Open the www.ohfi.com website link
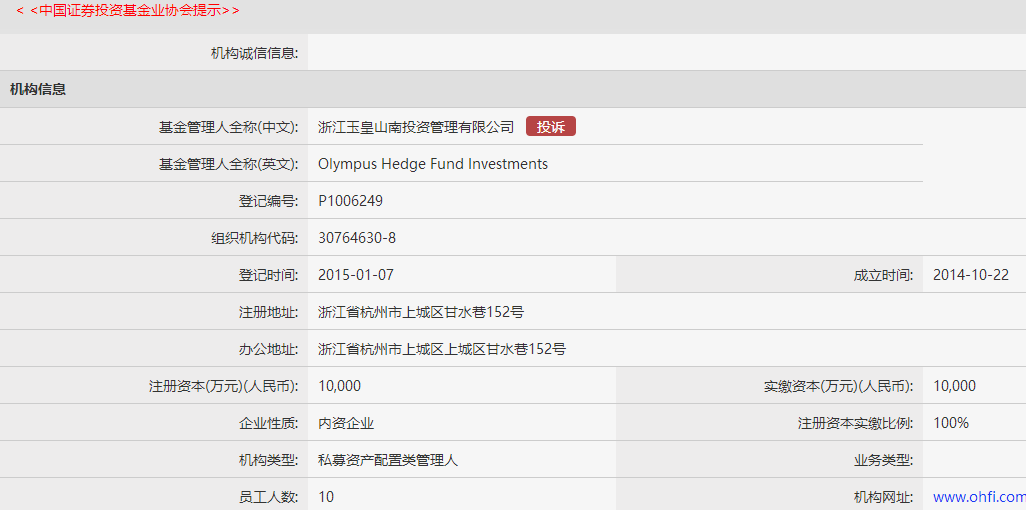Viewport: 1026px width, 510px height. coord(978,497)
